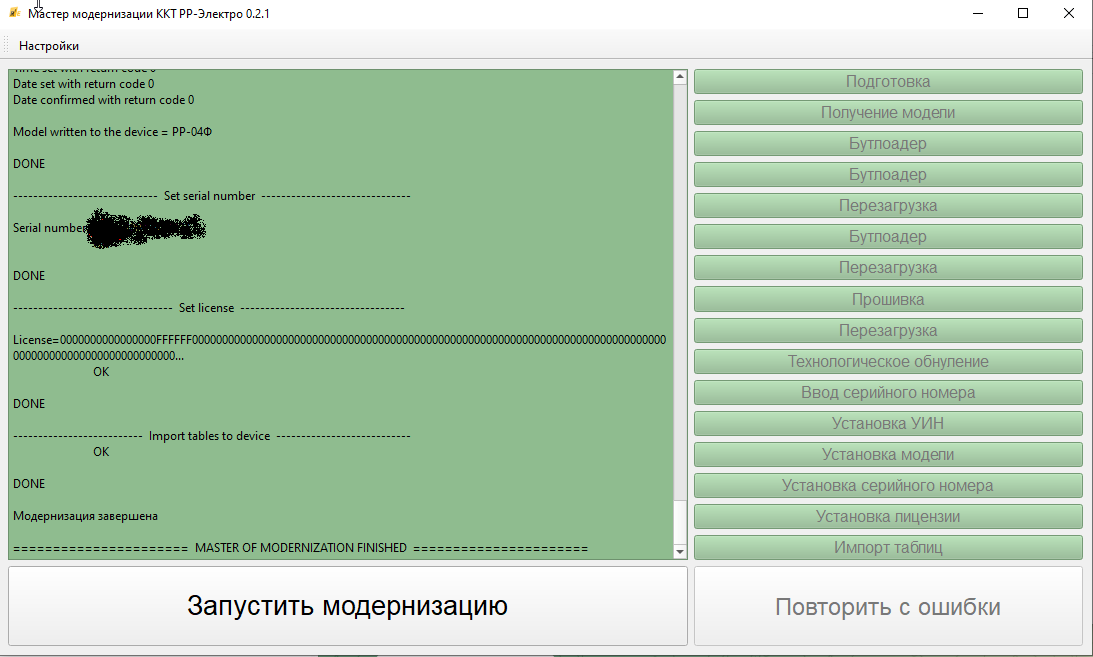The width and height of the screenshot is (1093, 657).
Task: Click the Запустить модернизацию button
Action: (347, 606)
